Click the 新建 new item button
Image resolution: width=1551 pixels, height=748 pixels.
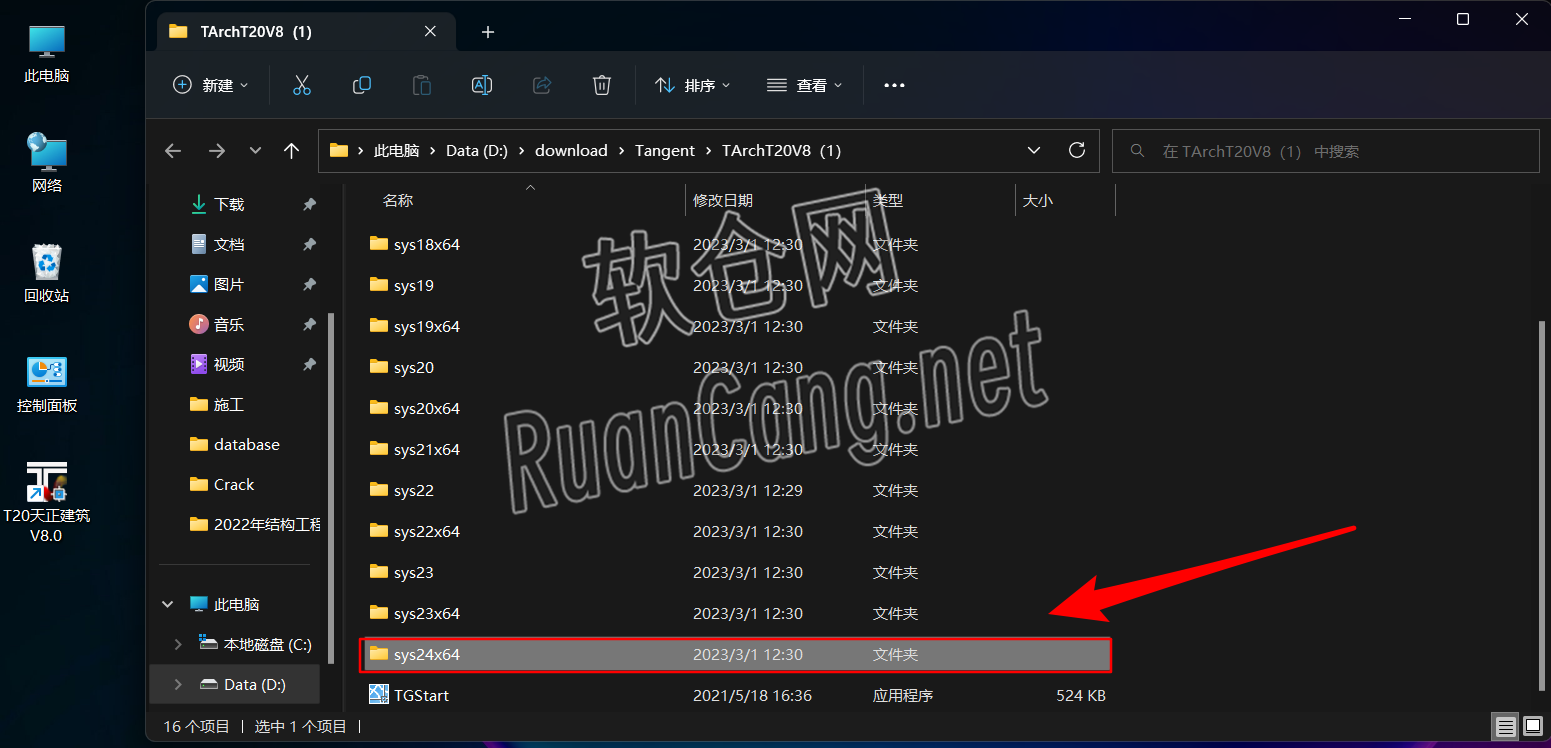coord(211,85)
